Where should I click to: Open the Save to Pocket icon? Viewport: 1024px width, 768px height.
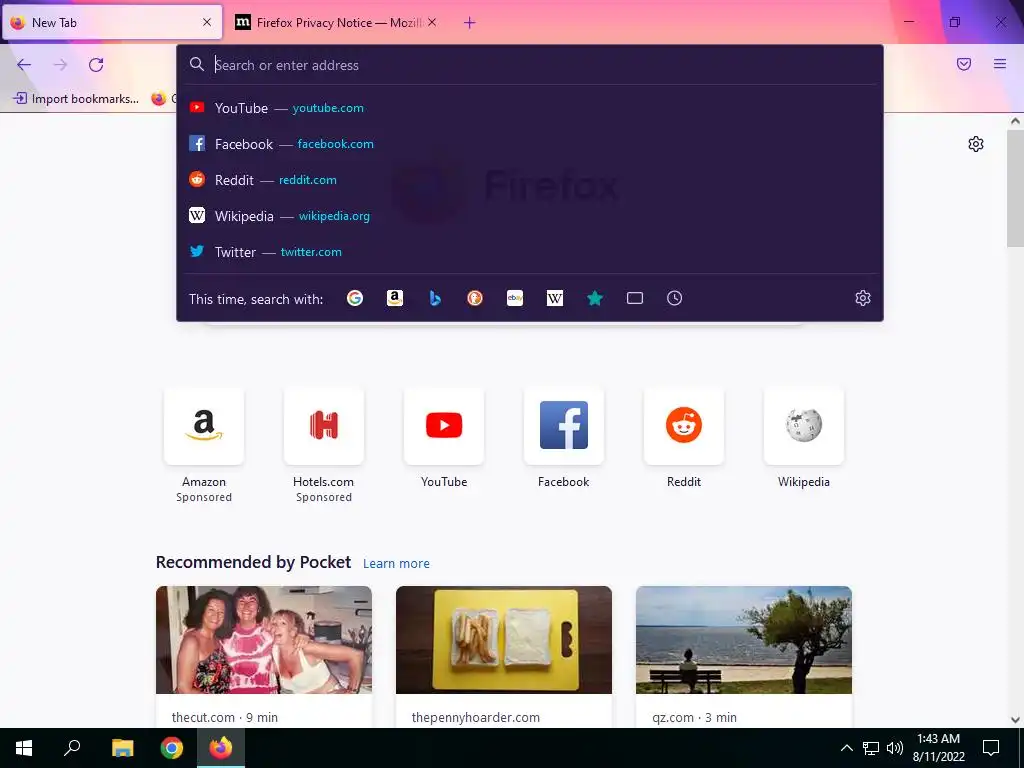coord(964,64)
